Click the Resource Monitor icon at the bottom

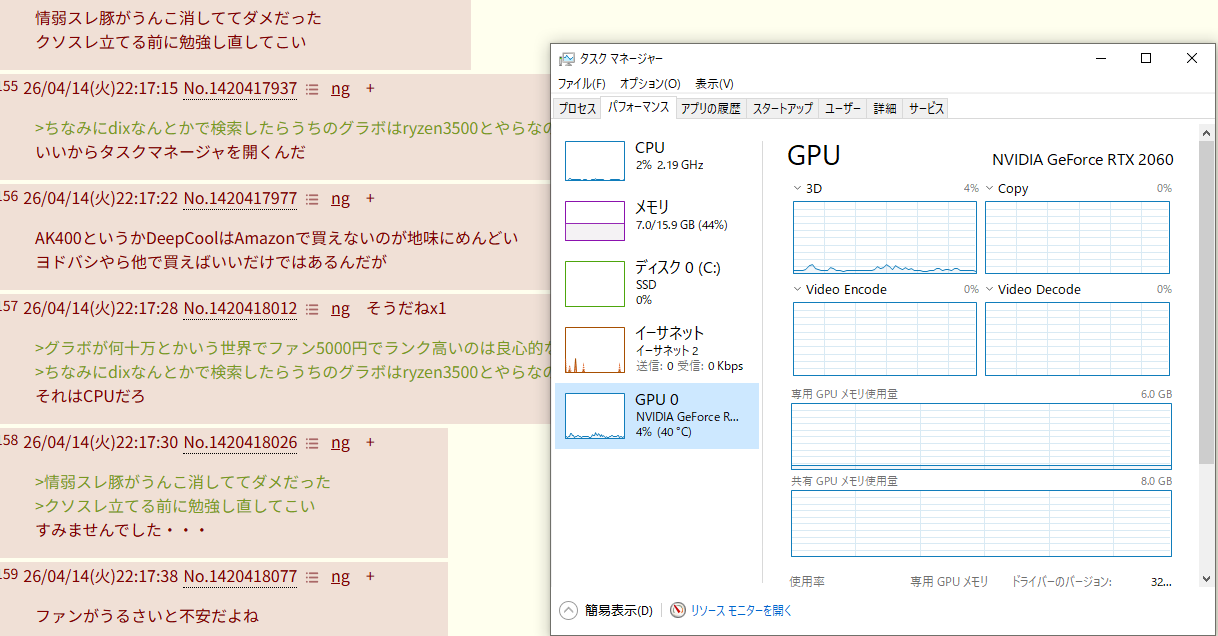678,610
